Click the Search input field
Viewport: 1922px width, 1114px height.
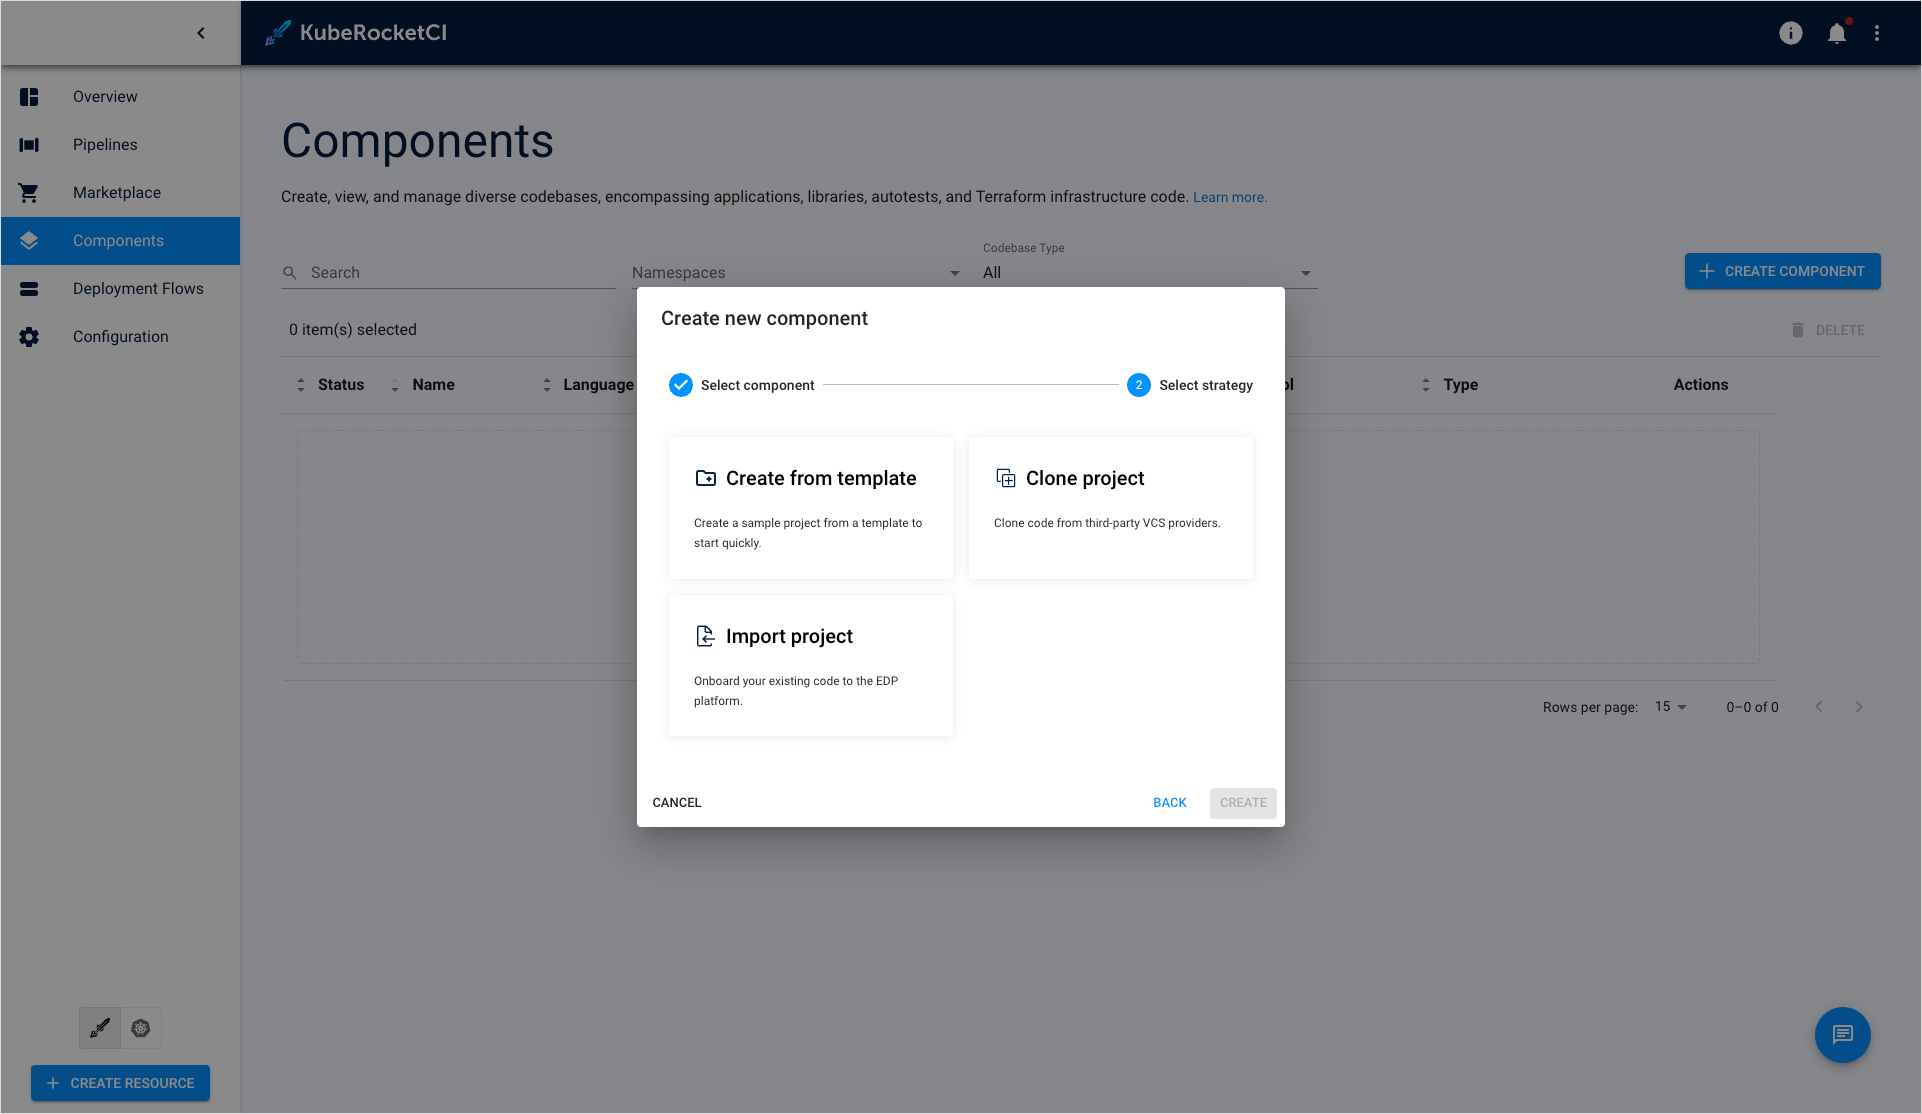[460, 273]
